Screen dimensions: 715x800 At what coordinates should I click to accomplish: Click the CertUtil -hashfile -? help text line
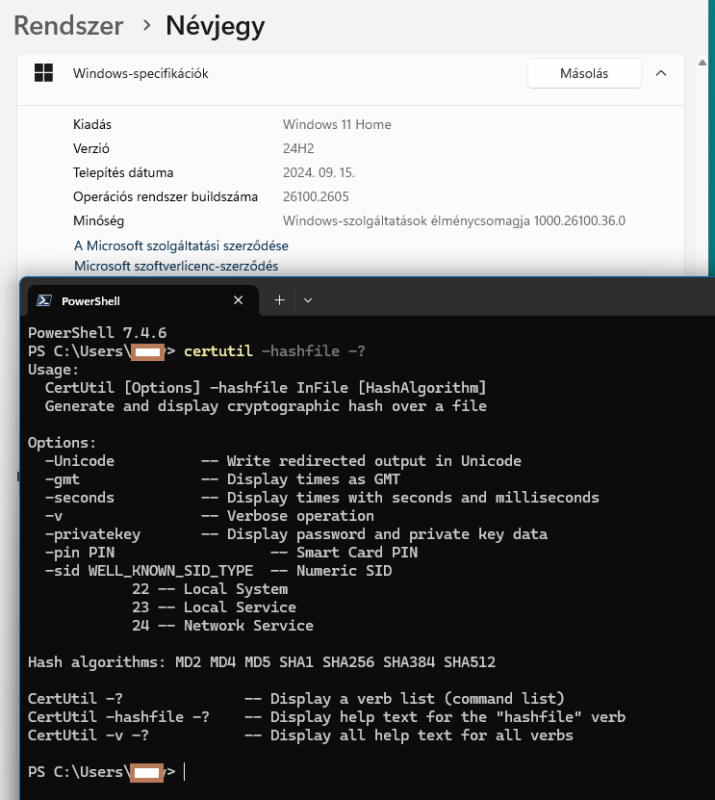point(327,717)
